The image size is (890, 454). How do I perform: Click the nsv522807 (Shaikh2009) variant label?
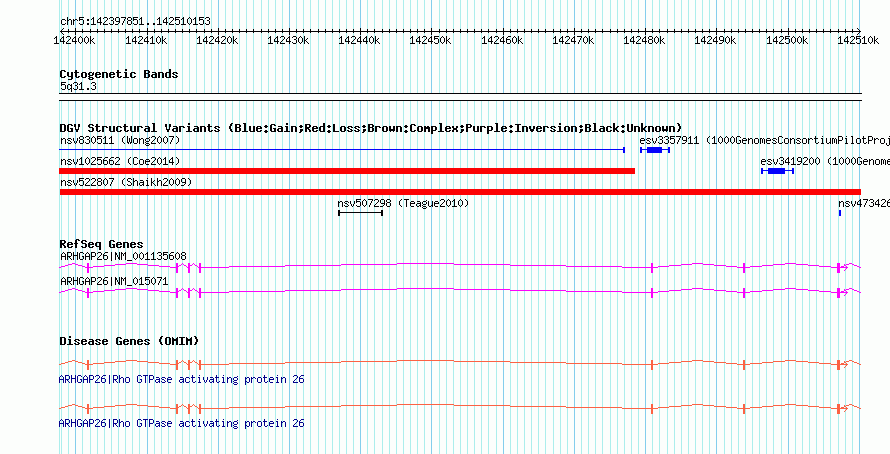point(125,182)
